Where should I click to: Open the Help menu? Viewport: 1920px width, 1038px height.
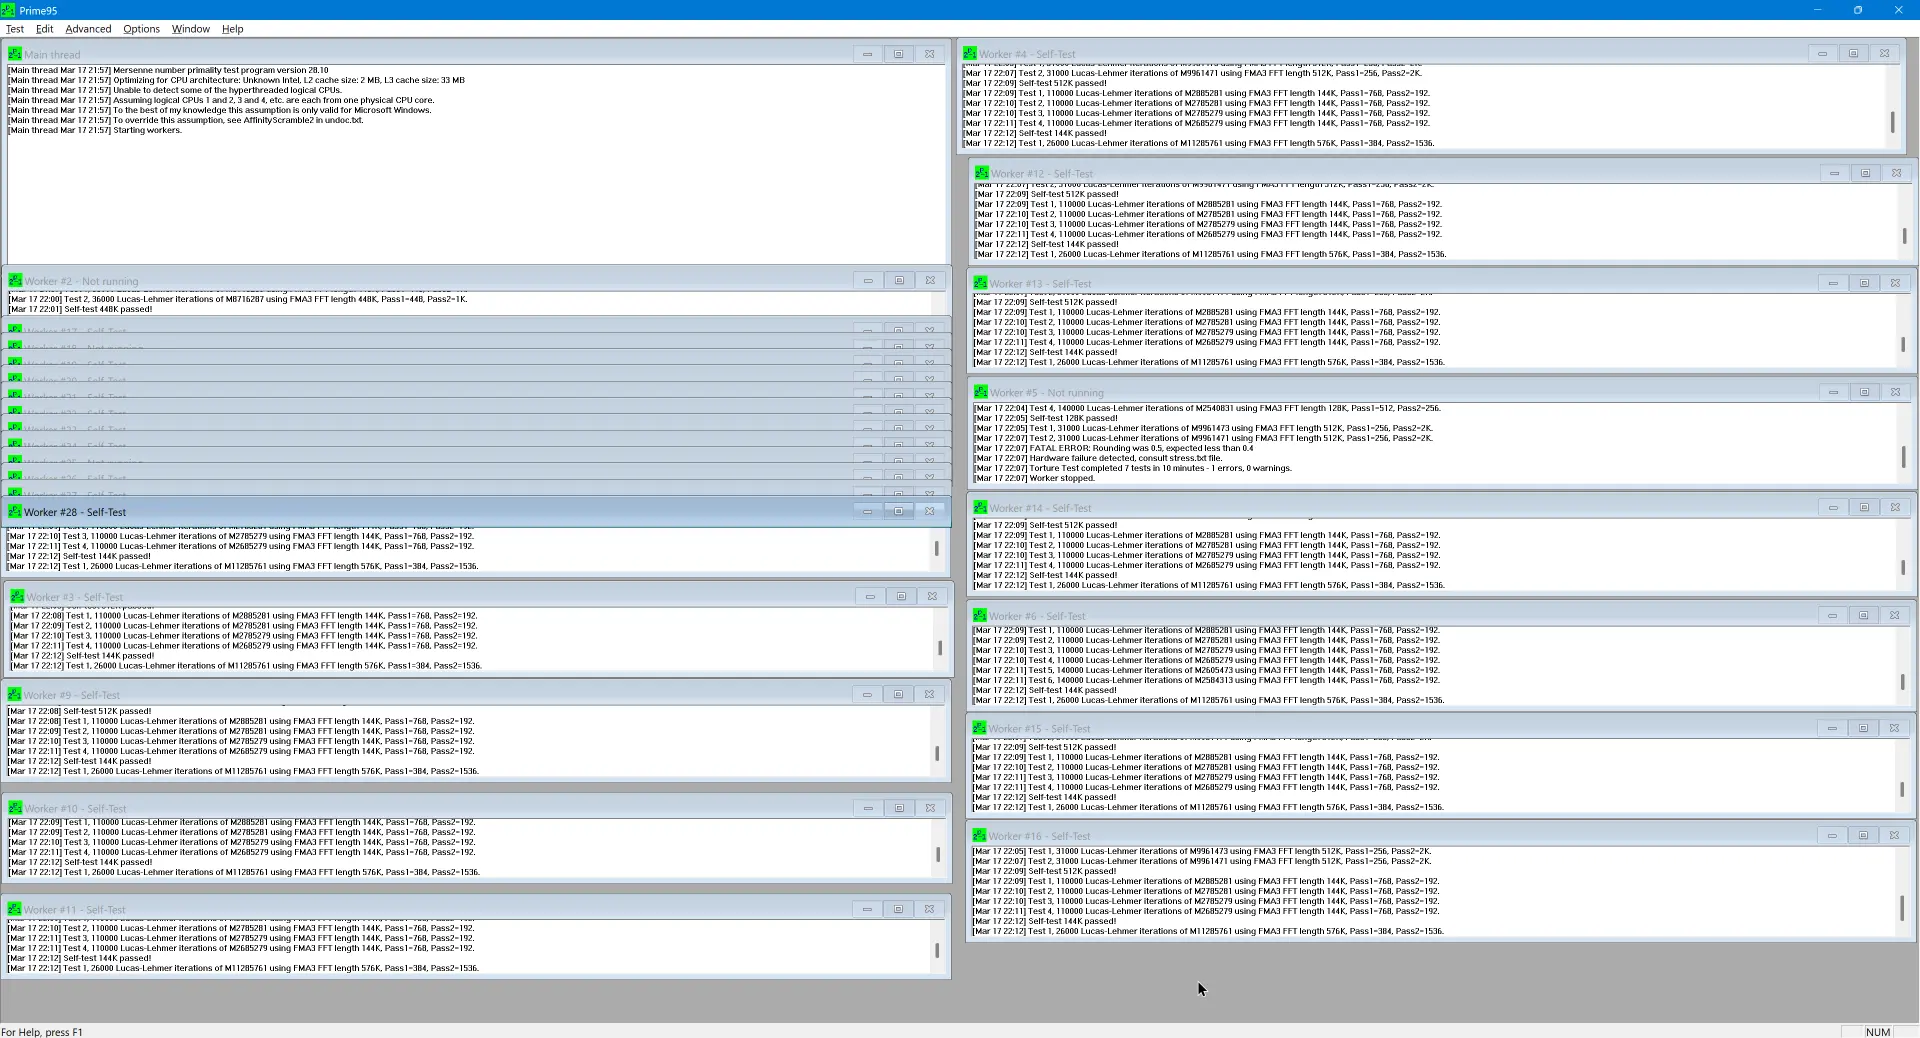pyautogui.click(x=233, y=29)
